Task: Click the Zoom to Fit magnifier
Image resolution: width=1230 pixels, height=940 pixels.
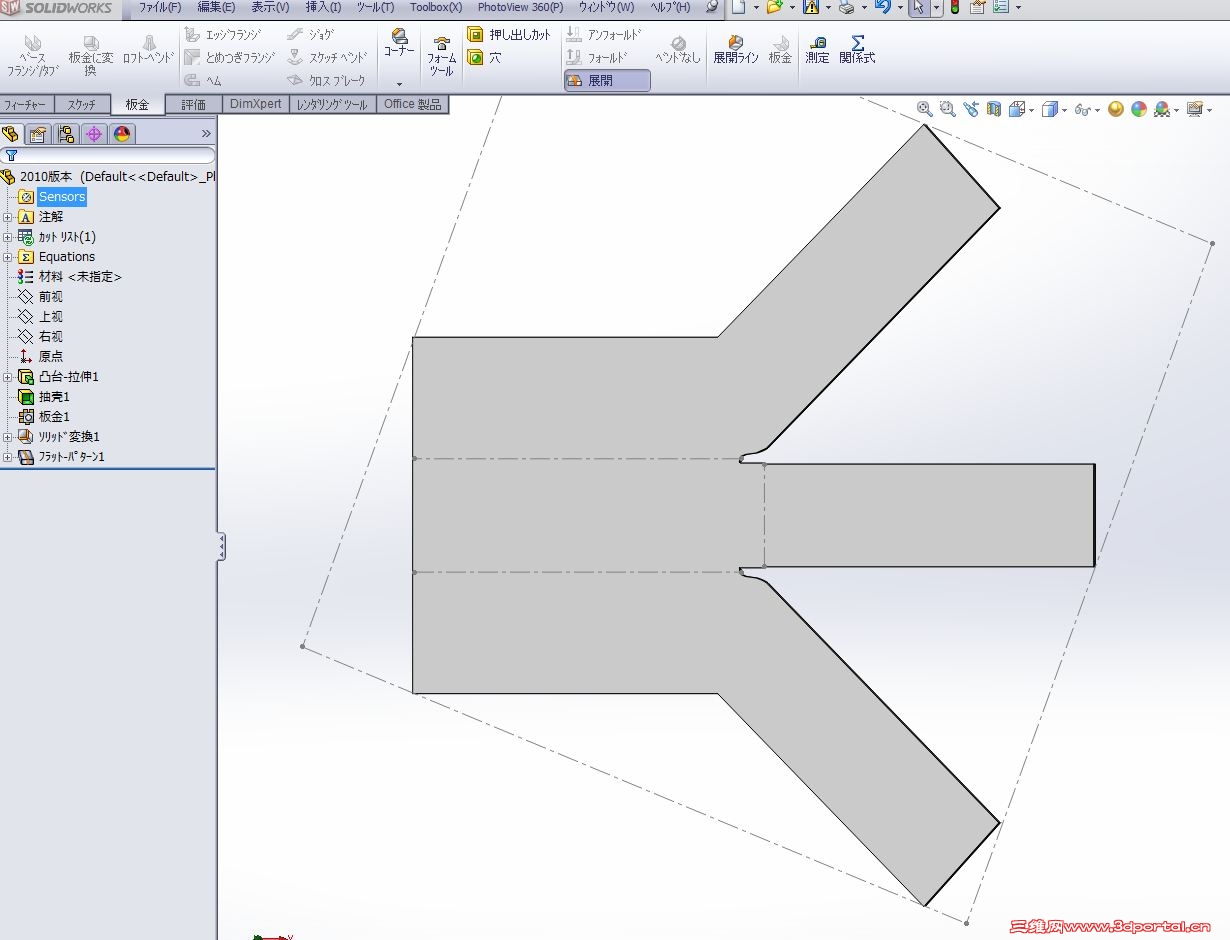Action: tap(924, 109)
